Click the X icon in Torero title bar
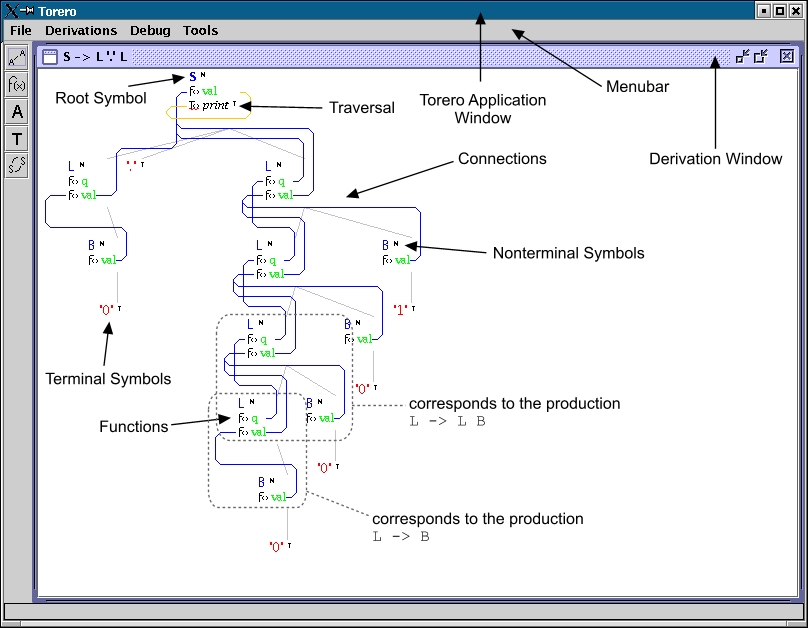Image resolution: width=808 pixels, height=628 pixels. pyautogui.click(x=12, y=10)
